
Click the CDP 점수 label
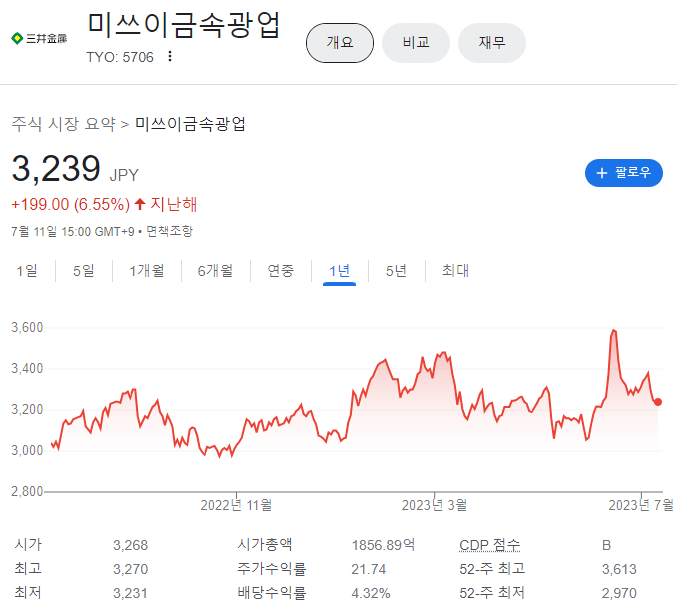point(490,545)
